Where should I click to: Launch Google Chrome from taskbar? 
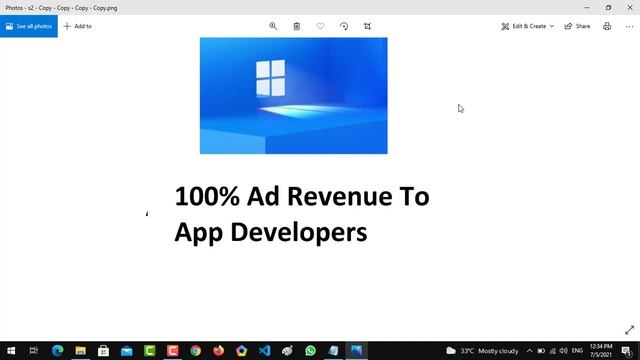[x=196, y=351]
